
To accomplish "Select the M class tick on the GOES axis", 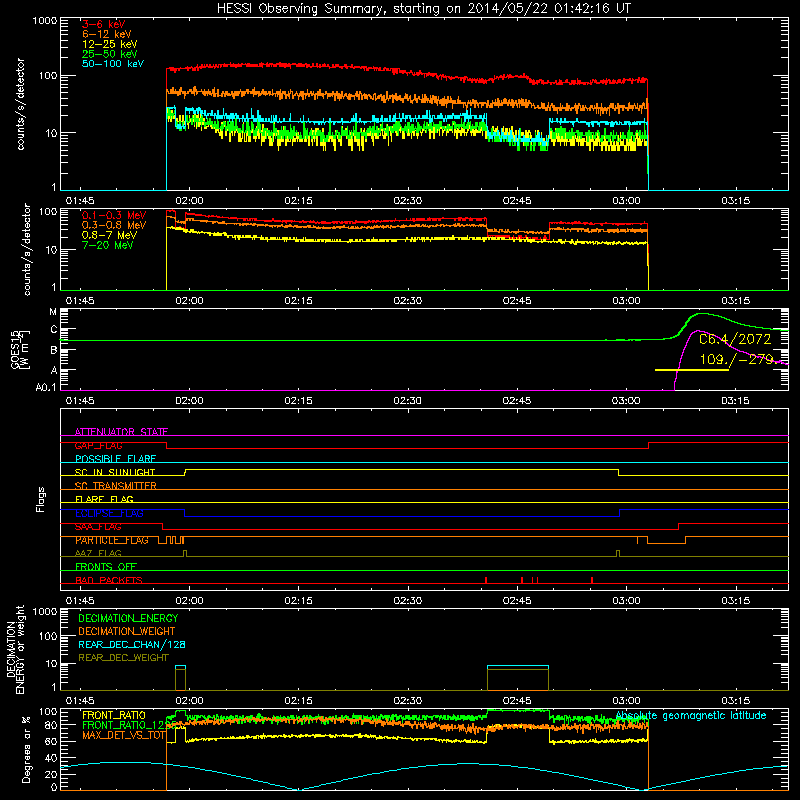I will [x=53, y=312].
